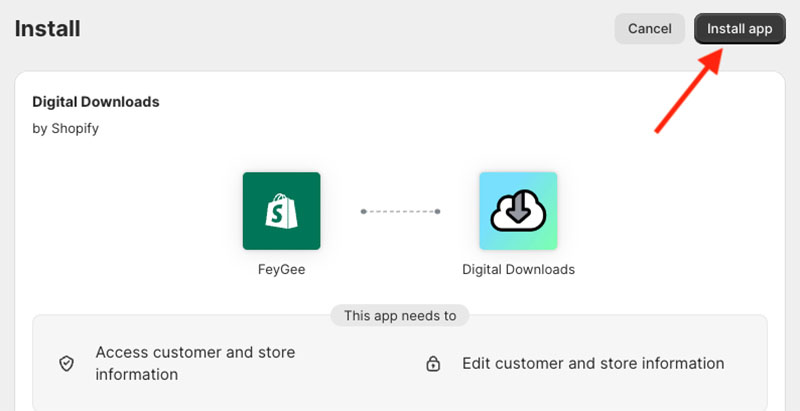Click the red arrow annotation
Viewport: 800px width, 411px height.
(688, 88)
